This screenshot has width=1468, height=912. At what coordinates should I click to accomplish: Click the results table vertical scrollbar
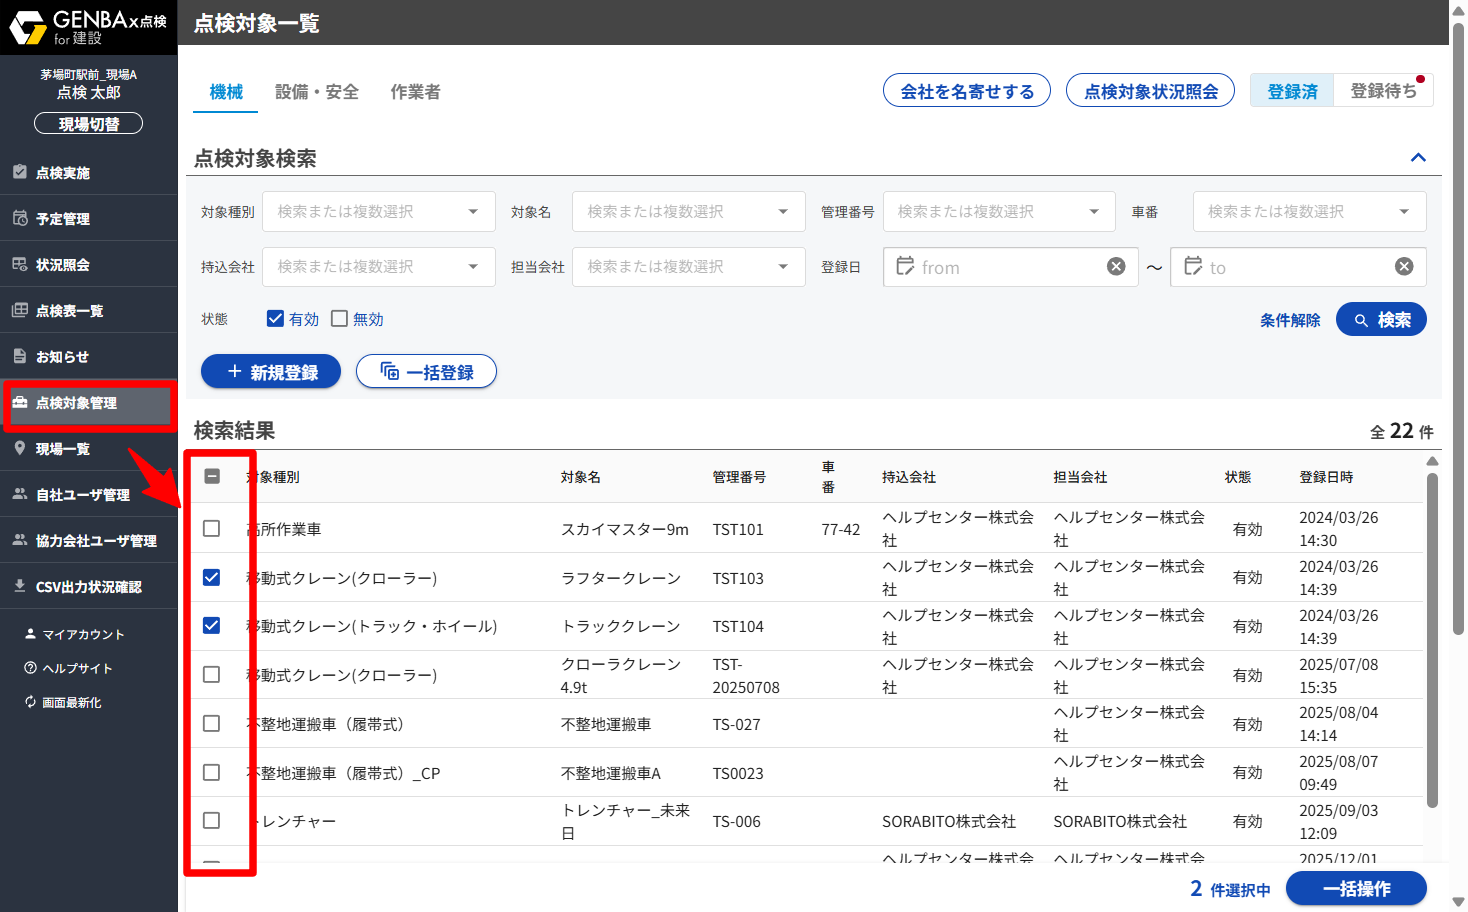(1432, 640)
